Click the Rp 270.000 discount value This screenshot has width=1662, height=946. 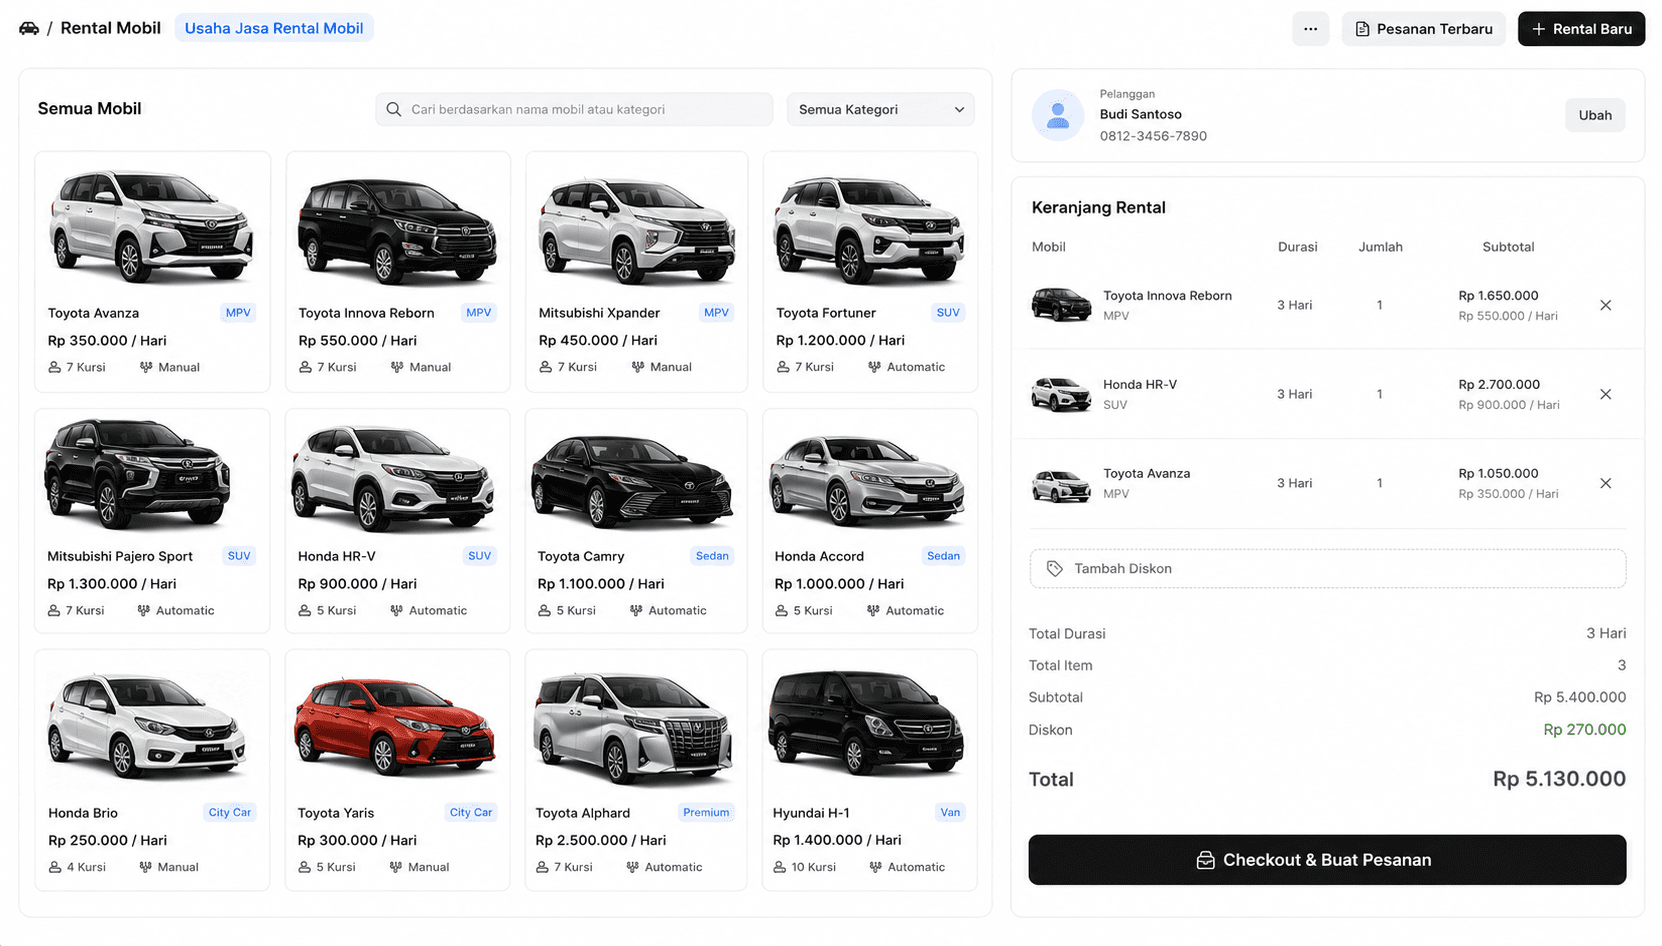coord(1584,730)
